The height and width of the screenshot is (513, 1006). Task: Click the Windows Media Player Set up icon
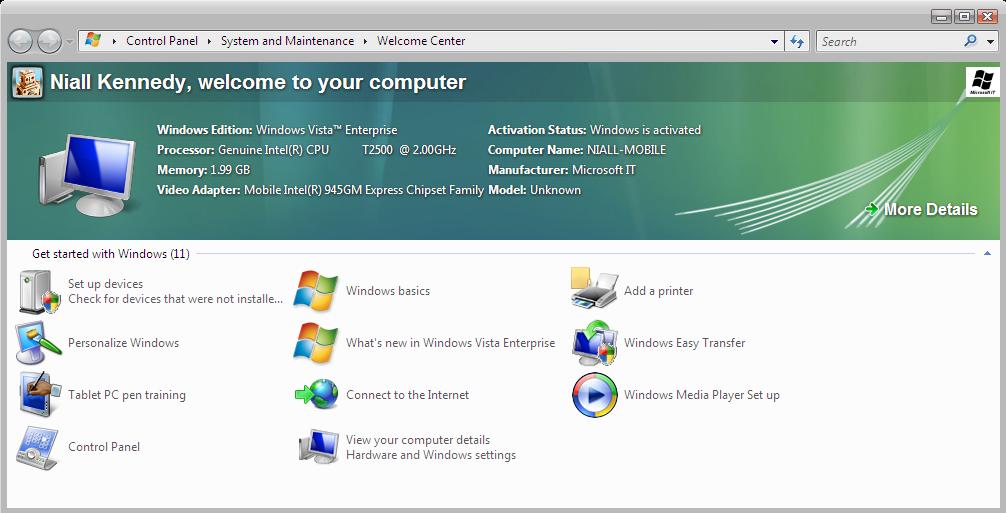click(595, 395)
